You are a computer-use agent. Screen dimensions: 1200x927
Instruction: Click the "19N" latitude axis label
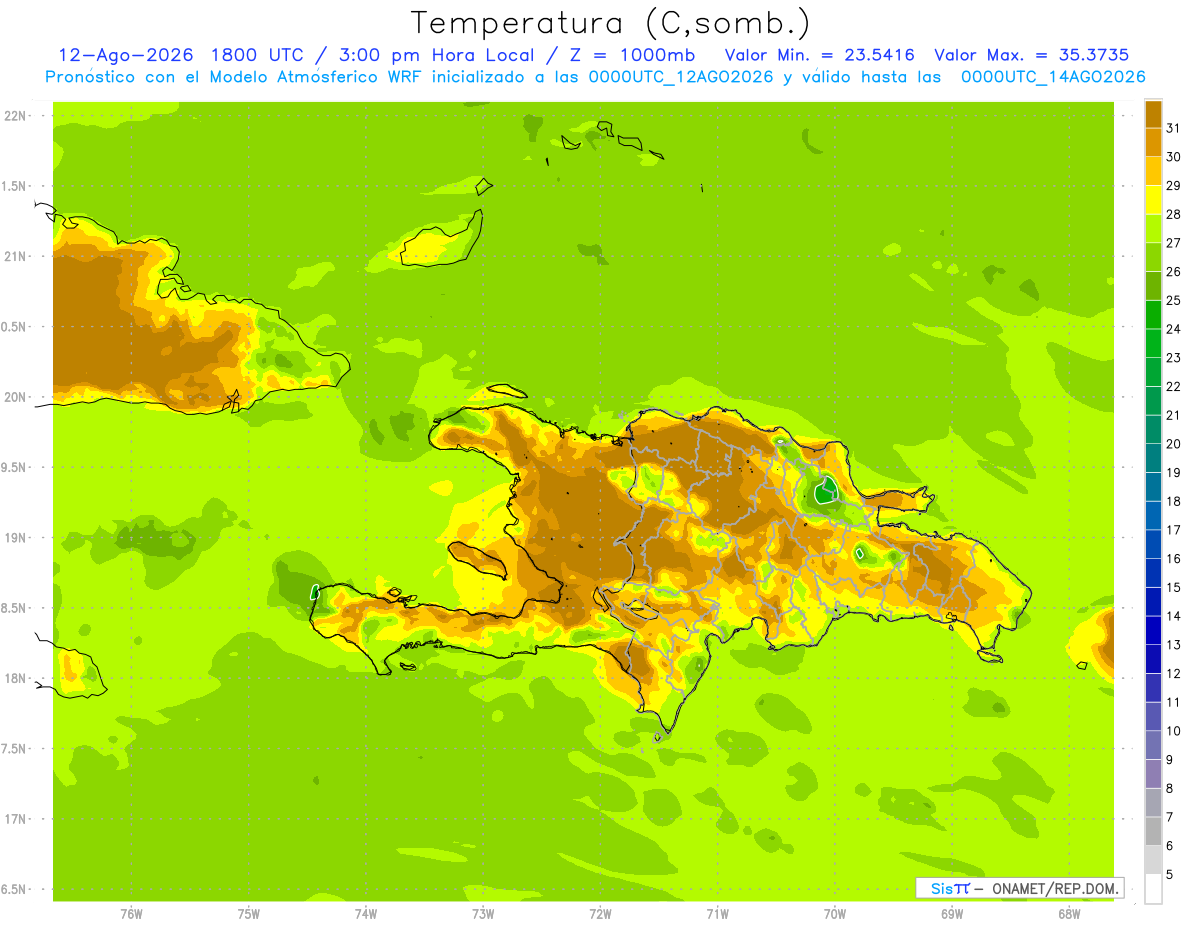[x=15, y=538]
